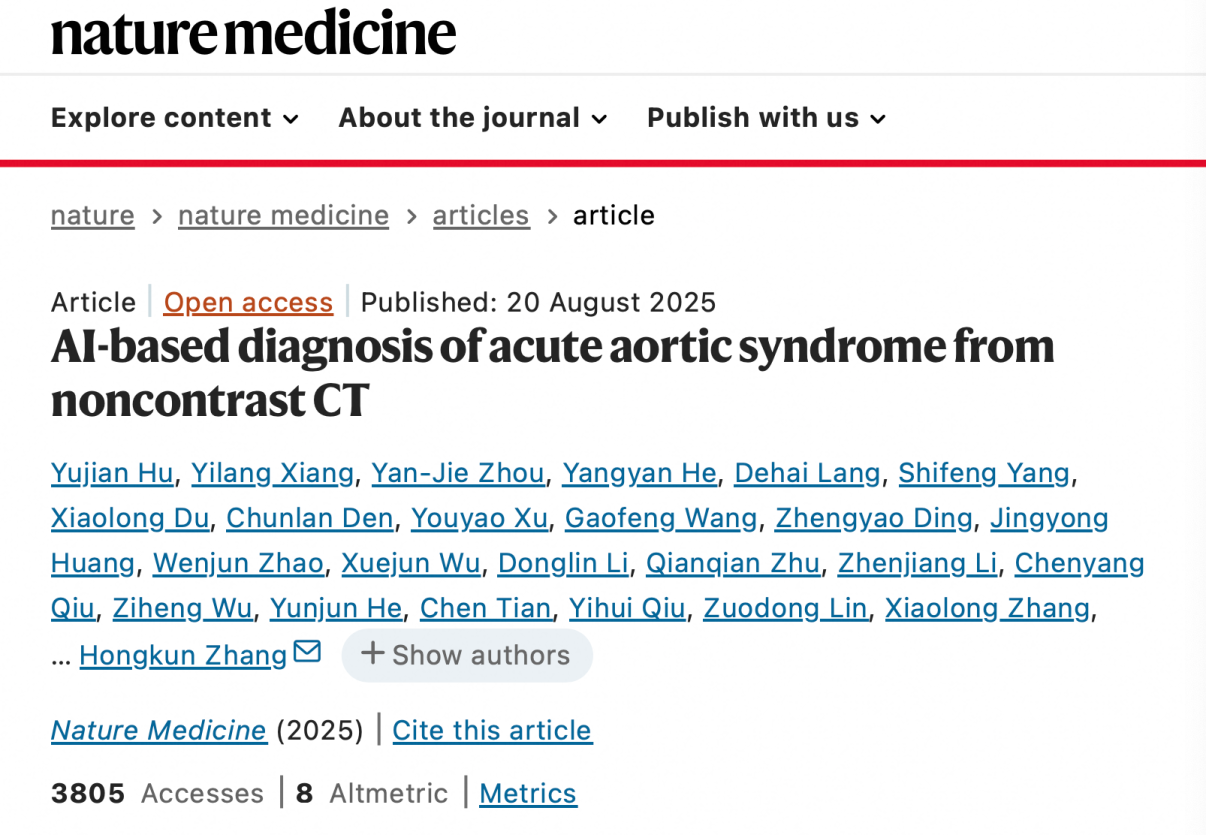Click author Xiaolong Zhang
The width and height of the screenshot is (1206, 835).
pyautogui.click(x=987, y=608)
